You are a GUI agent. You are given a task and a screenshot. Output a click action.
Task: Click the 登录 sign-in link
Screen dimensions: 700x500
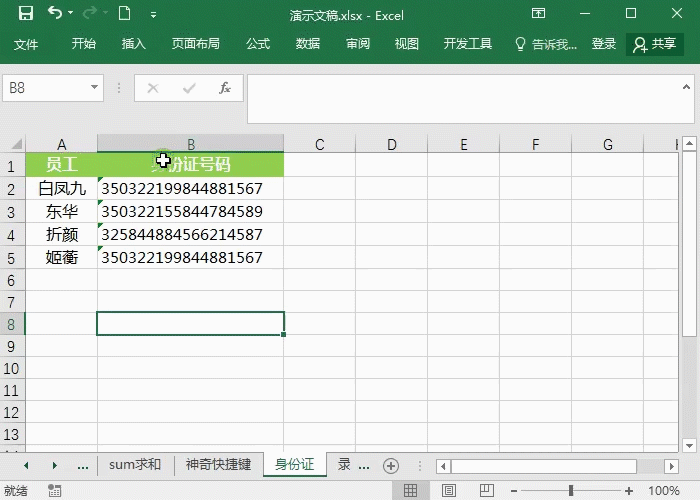(604, 43)
